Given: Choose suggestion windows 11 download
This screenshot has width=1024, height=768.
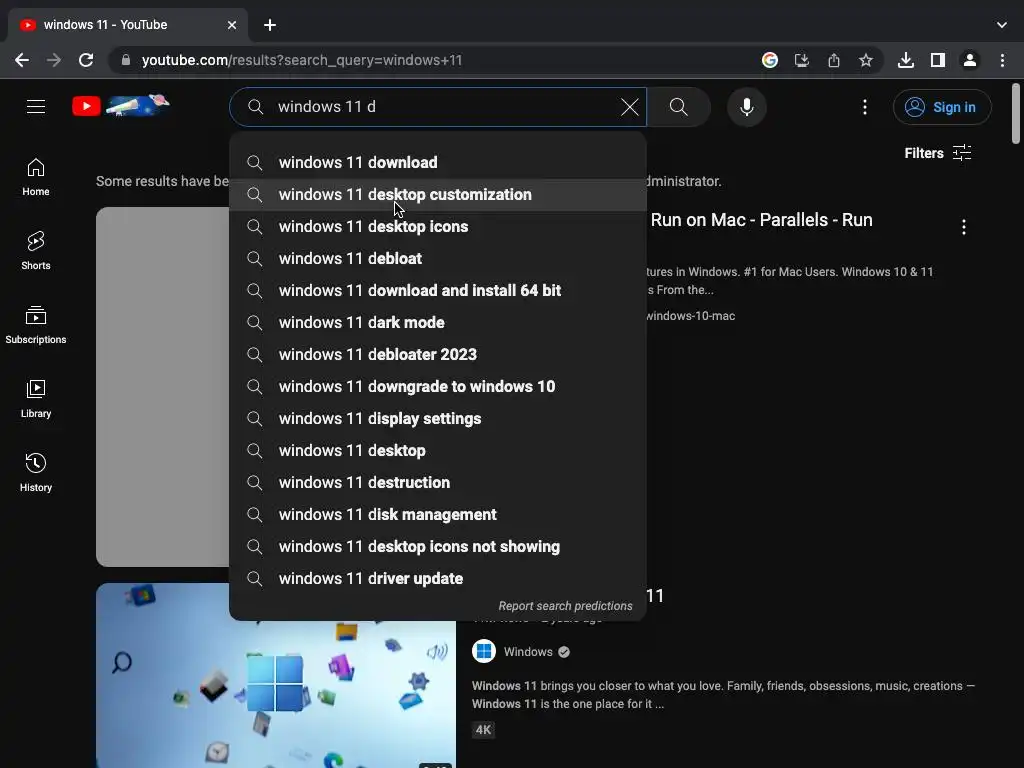Looking at the screenshot, I should [438, 163].
